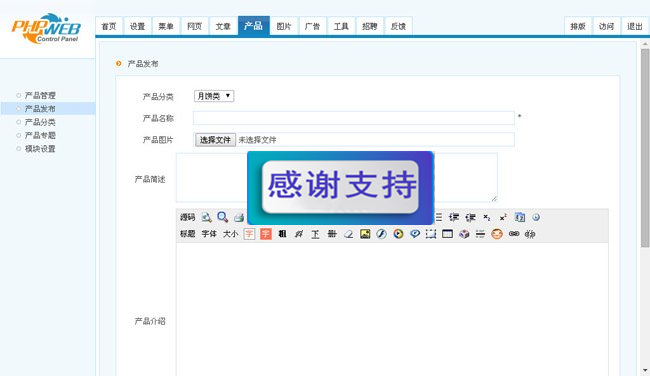Apply superscript formatting icon
The height and width of the screenshot is (376, 650).
(503, 217)
